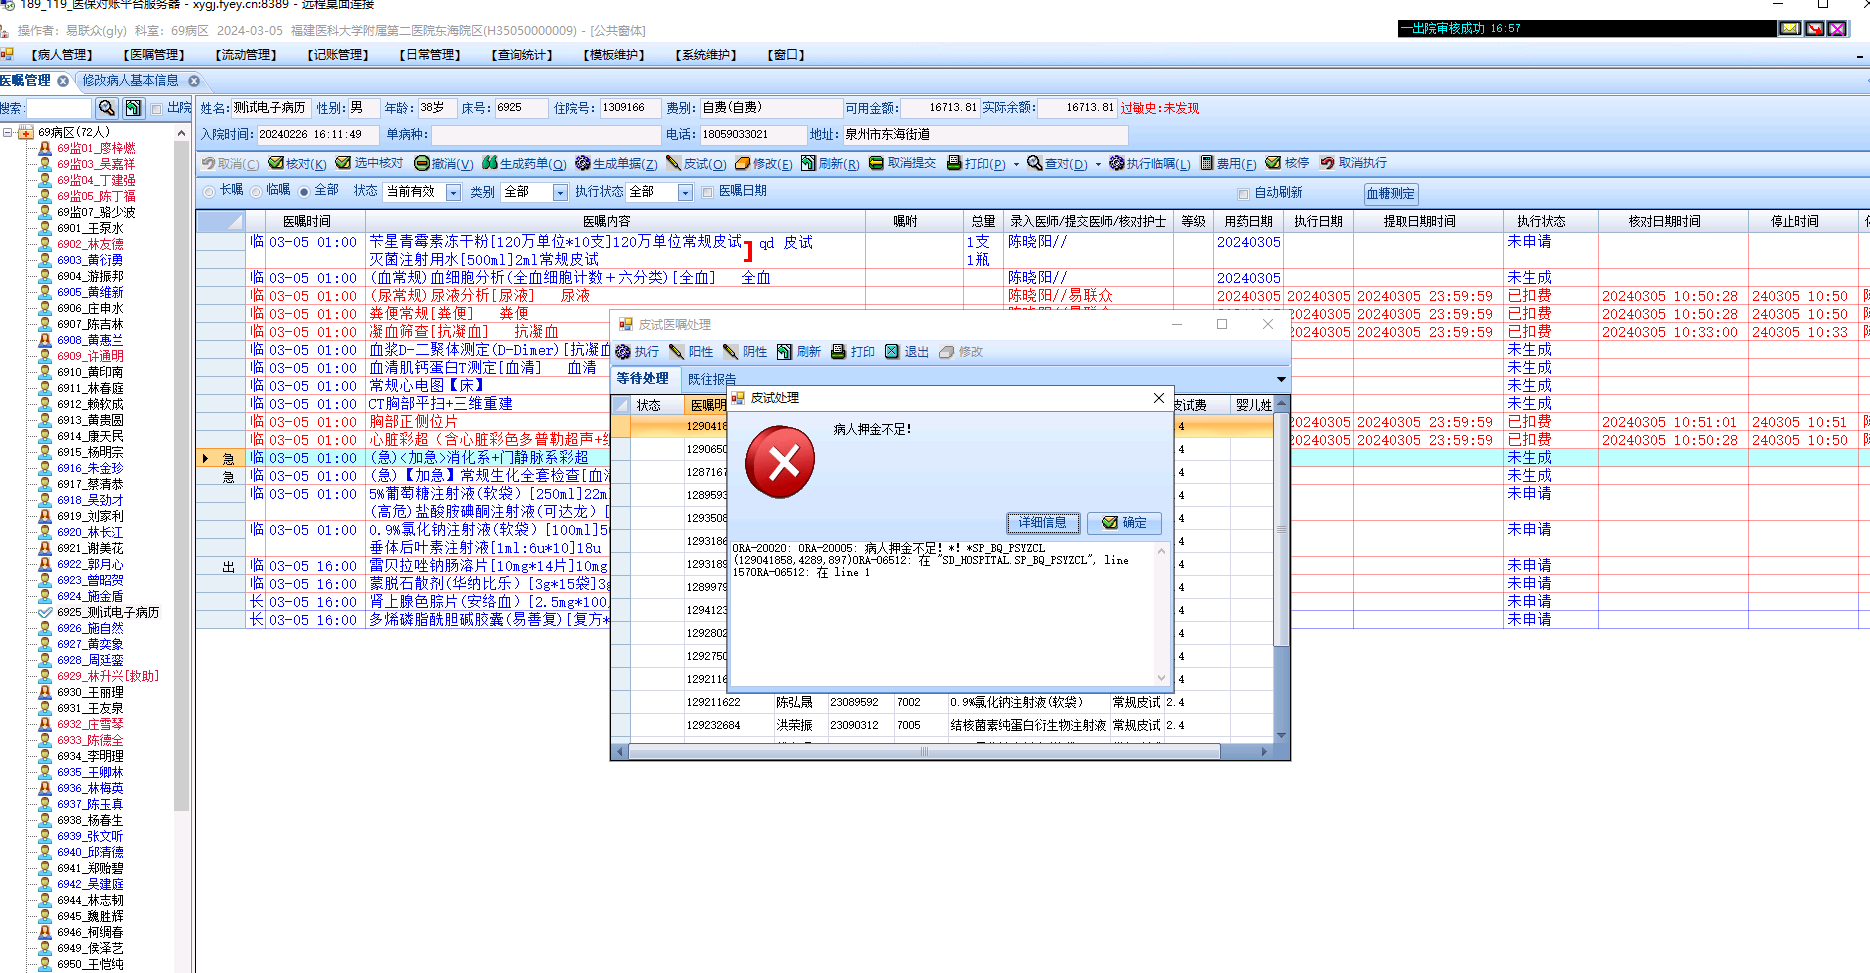Click the error detail text scrollbar down arrow

tap(1161, 677)
